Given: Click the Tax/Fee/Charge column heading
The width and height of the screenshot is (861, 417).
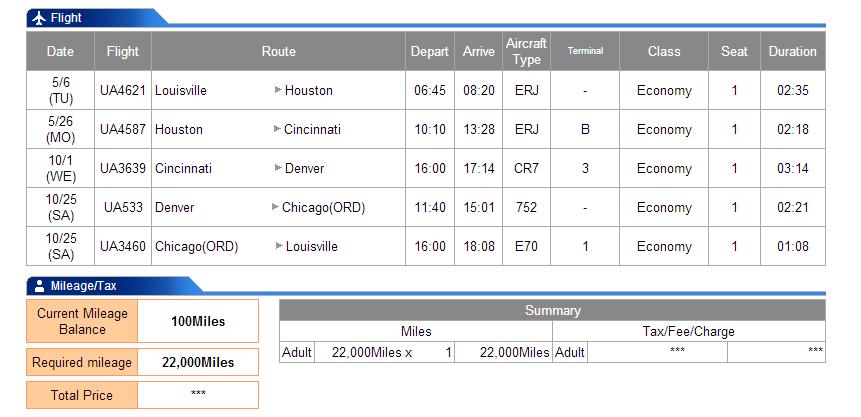Looking at the screenshot, I should (689, 331).
